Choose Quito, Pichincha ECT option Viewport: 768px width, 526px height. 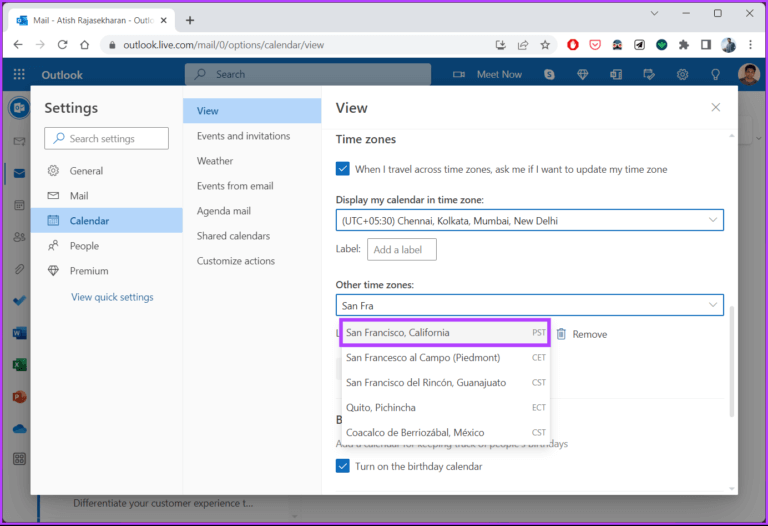tap(445, 407)
